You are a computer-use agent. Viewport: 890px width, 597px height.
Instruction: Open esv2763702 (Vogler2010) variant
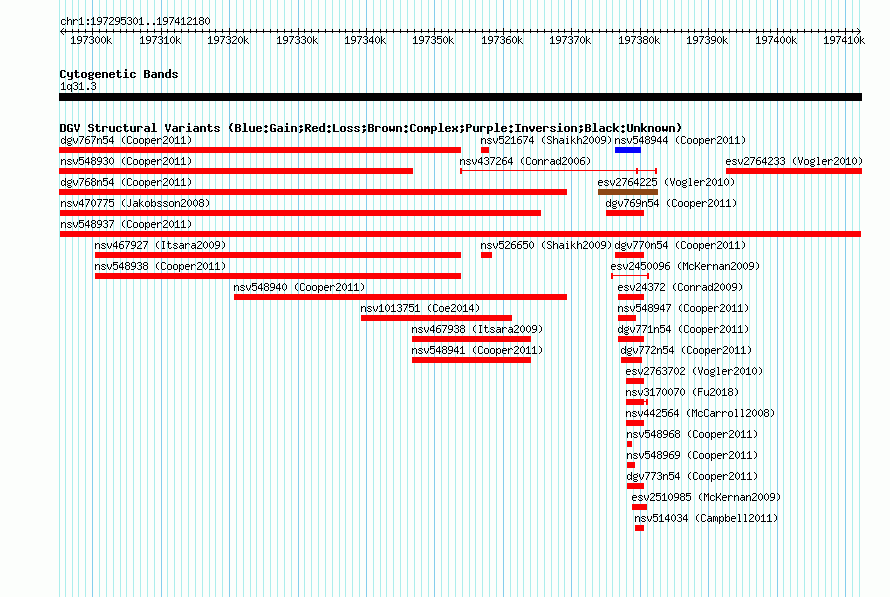pyautogui.click(x=694, y=371)
